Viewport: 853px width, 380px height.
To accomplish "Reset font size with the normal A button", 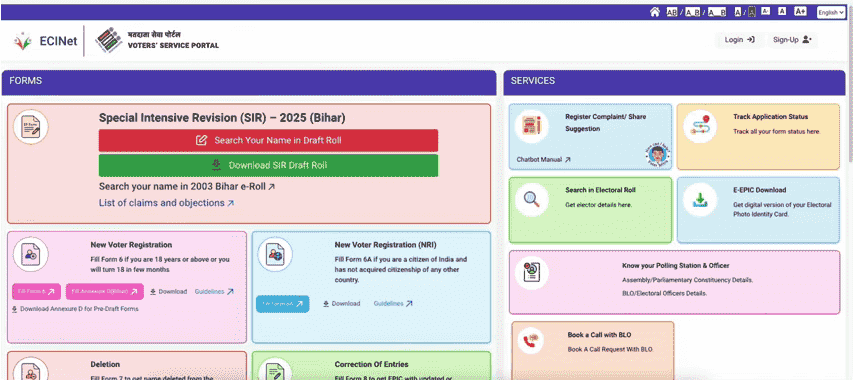I will (x=782, y=11).
